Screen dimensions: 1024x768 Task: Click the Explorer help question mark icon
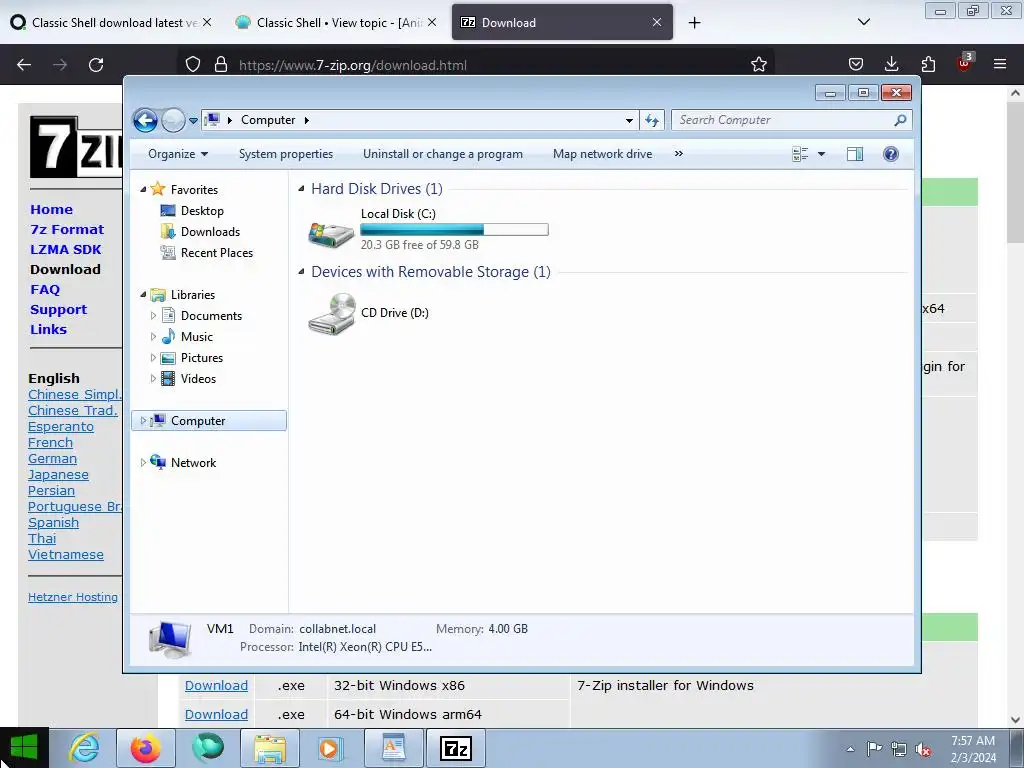(891, 154)
